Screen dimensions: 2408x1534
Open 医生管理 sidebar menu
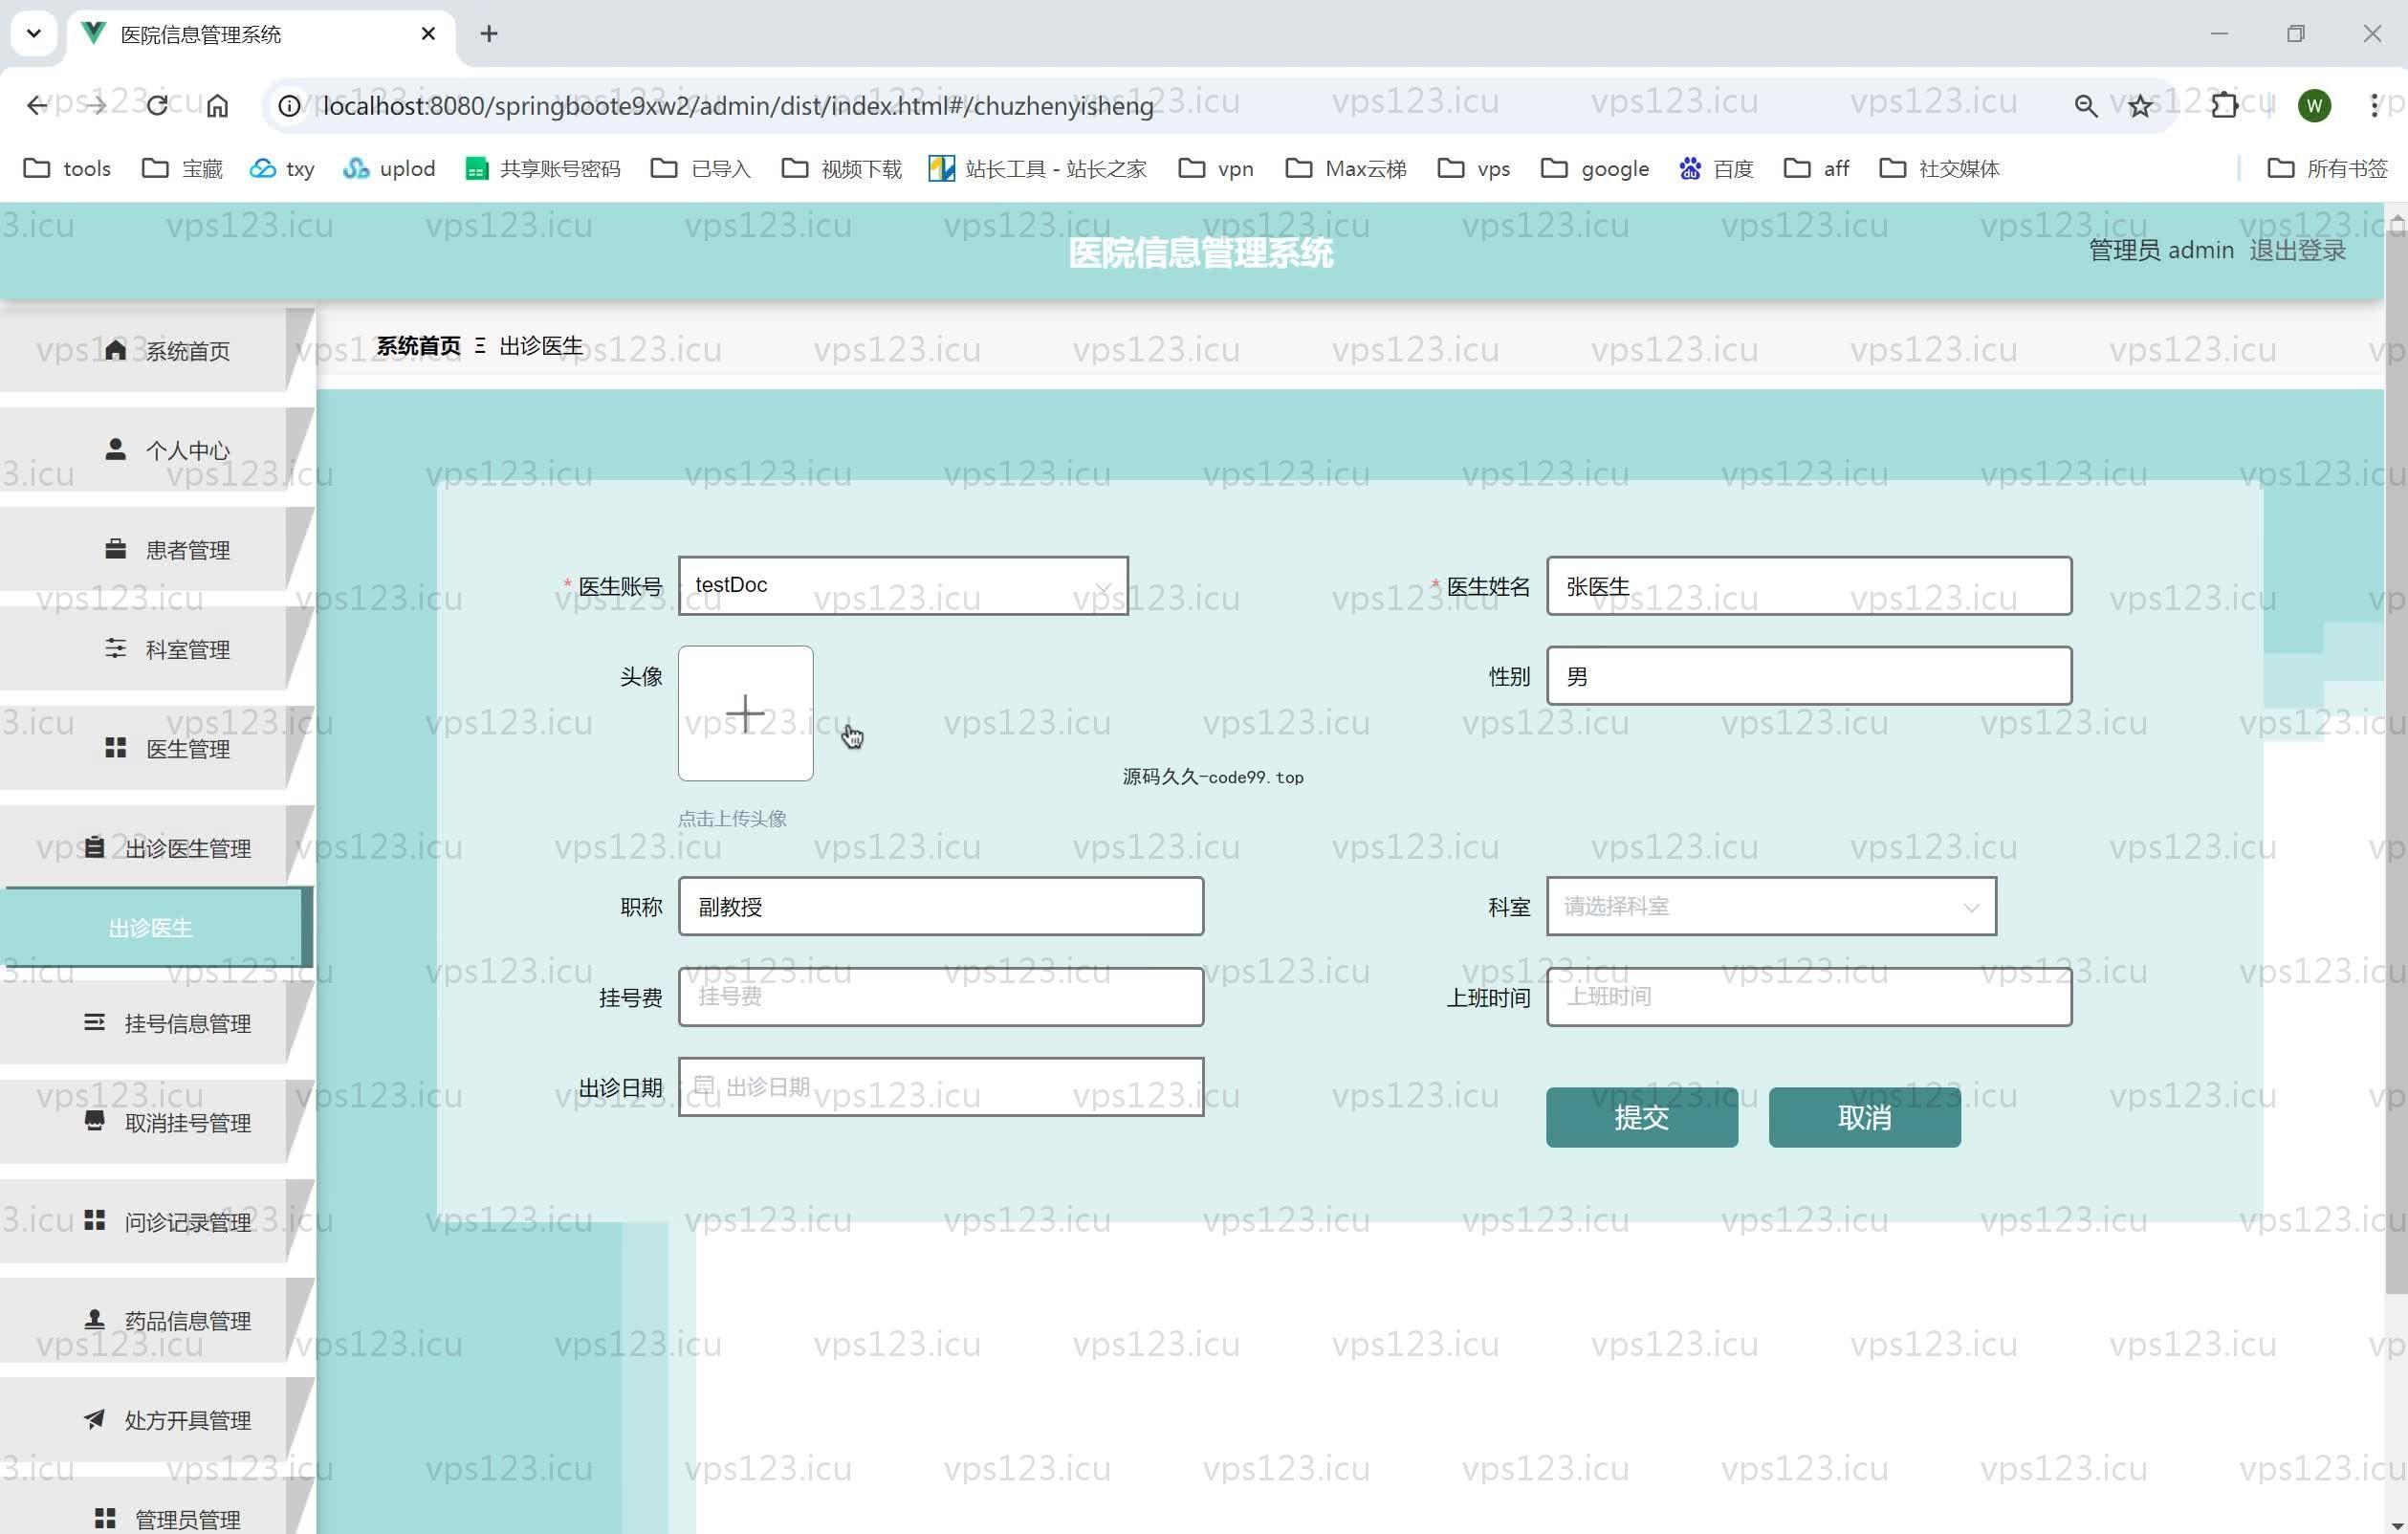tap(156, 748)
